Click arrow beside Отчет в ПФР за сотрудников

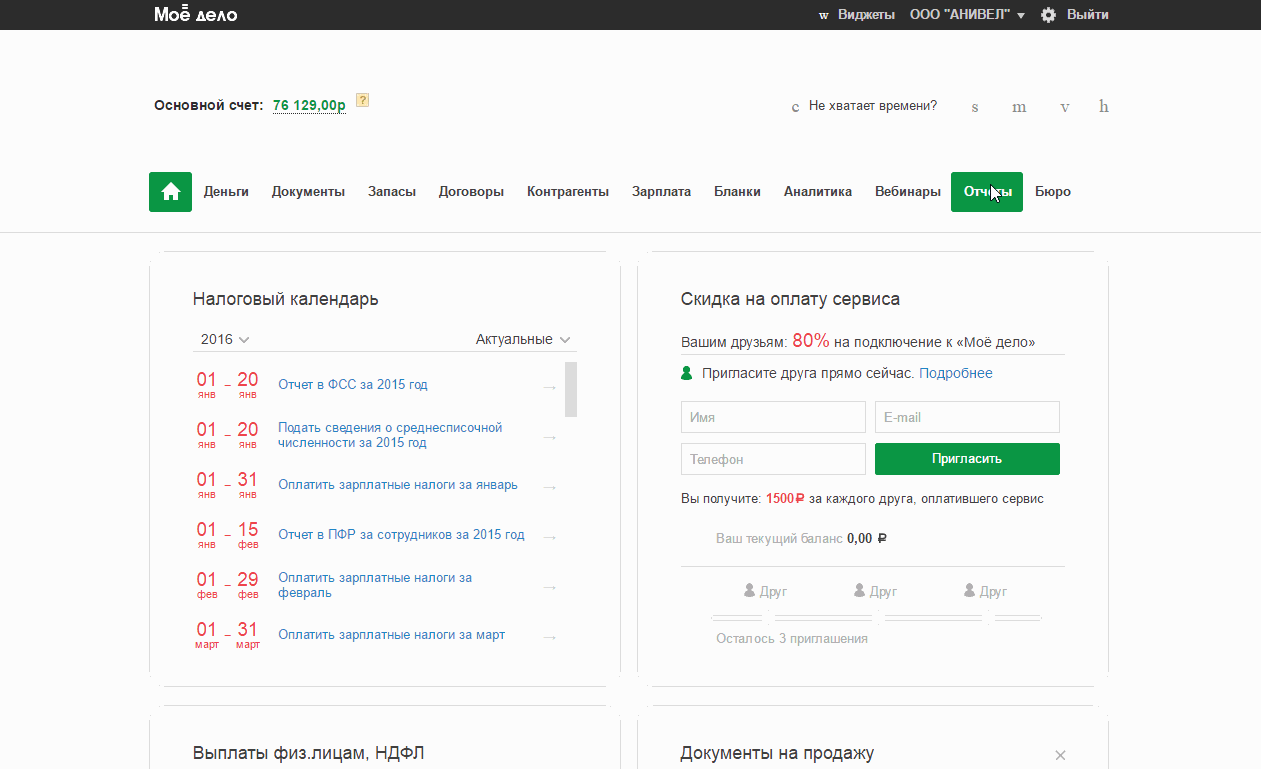pyautogui.click(x=549, y=537)
